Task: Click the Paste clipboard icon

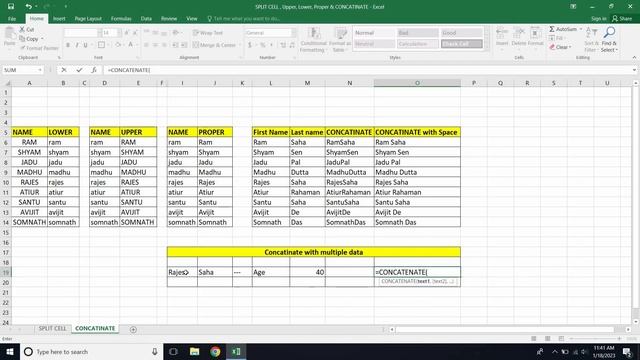Action: point(9,33)
